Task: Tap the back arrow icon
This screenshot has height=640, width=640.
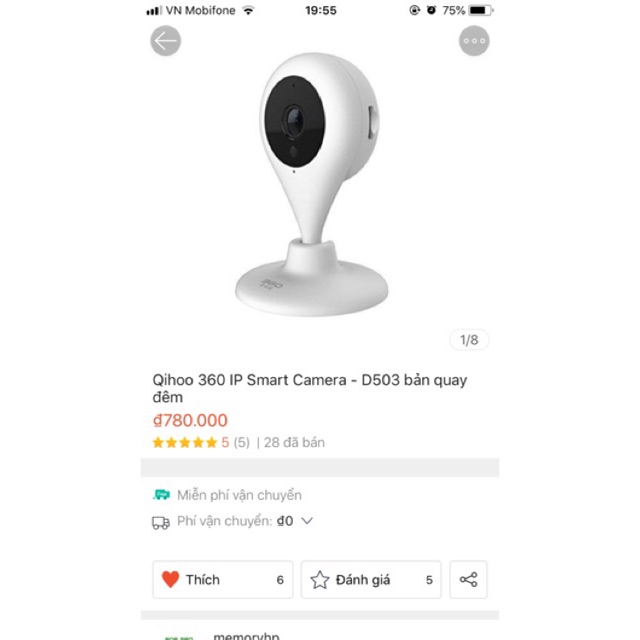Action: coord(165,41)
